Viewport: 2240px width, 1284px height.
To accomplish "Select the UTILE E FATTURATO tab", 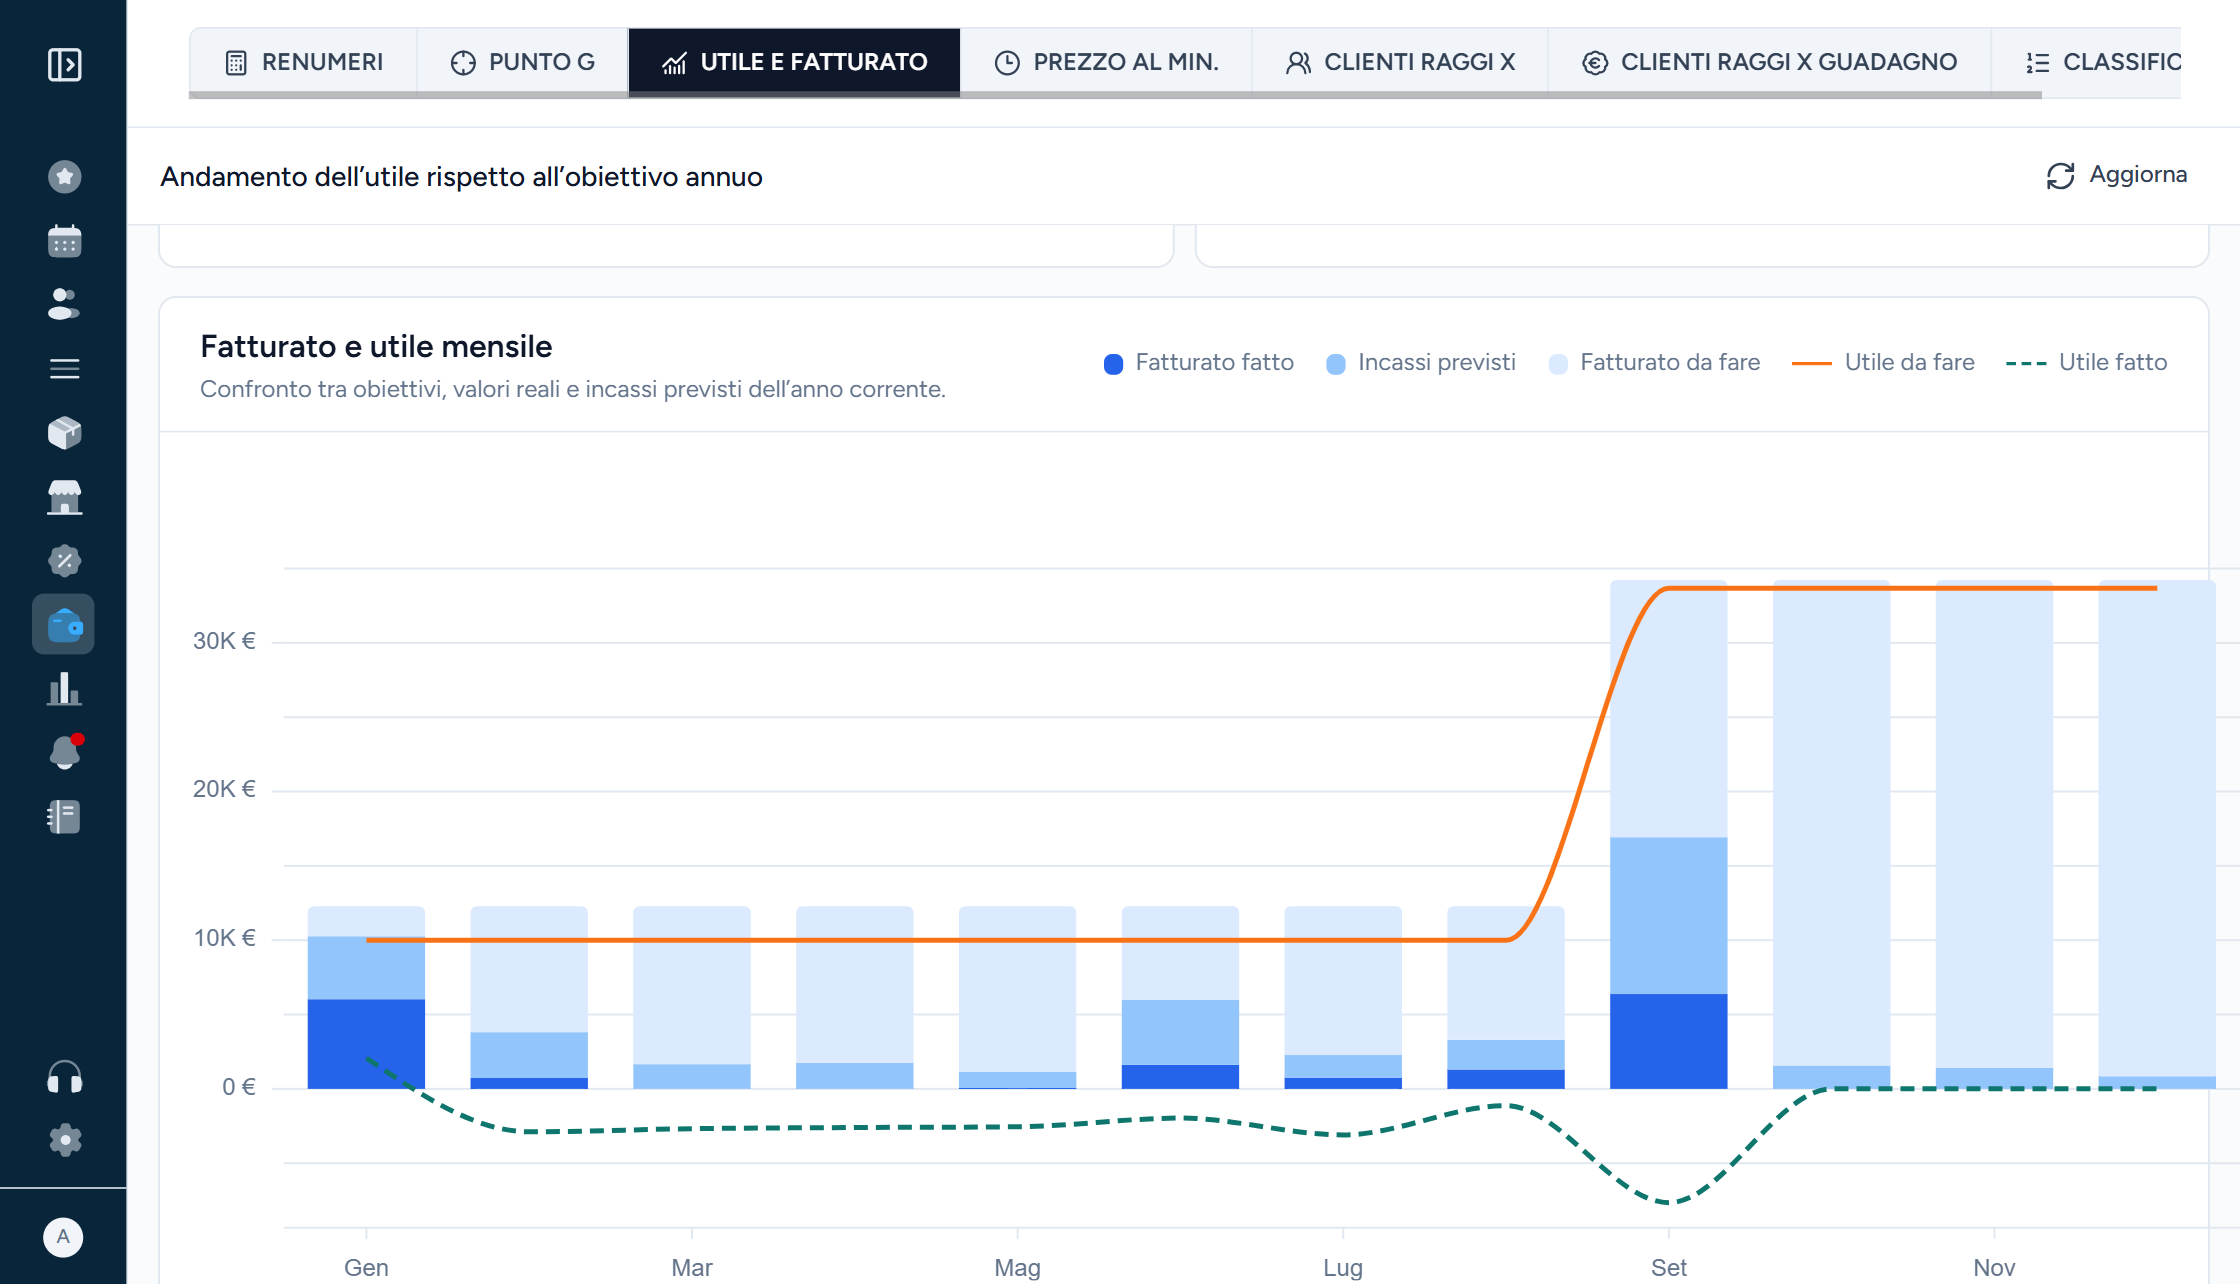I will [794, 62].
